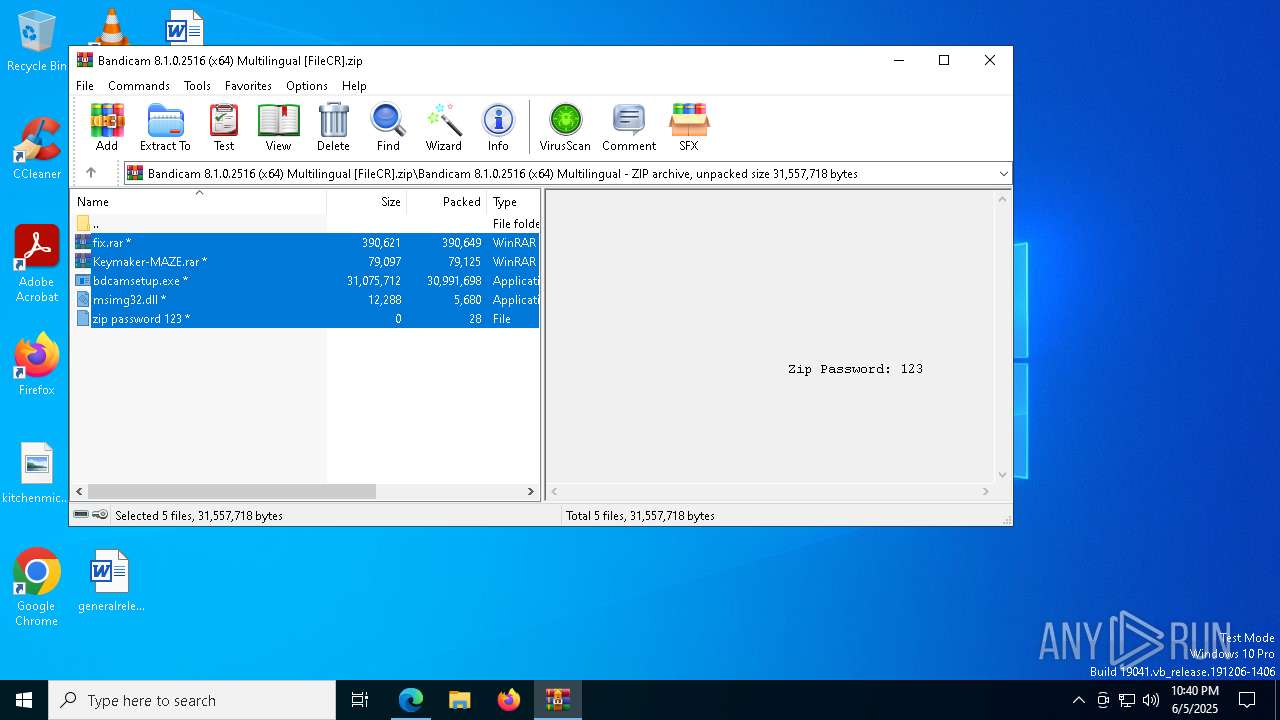This screenshot has width=1280, height=720.
Task: Open Task View button
Action: [360, 700]
